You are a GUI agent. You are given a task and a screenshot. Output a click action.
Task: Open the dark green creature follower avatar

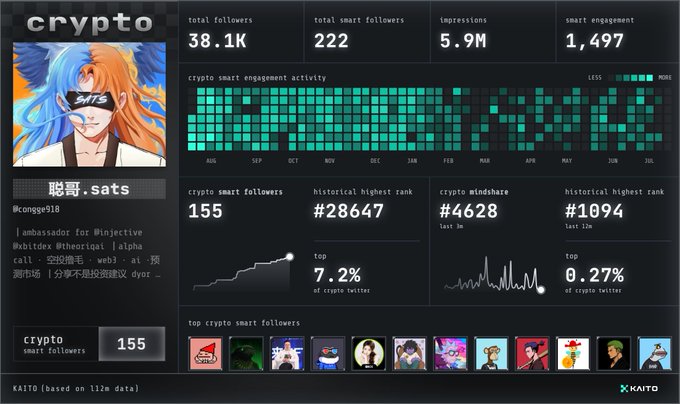246,354
